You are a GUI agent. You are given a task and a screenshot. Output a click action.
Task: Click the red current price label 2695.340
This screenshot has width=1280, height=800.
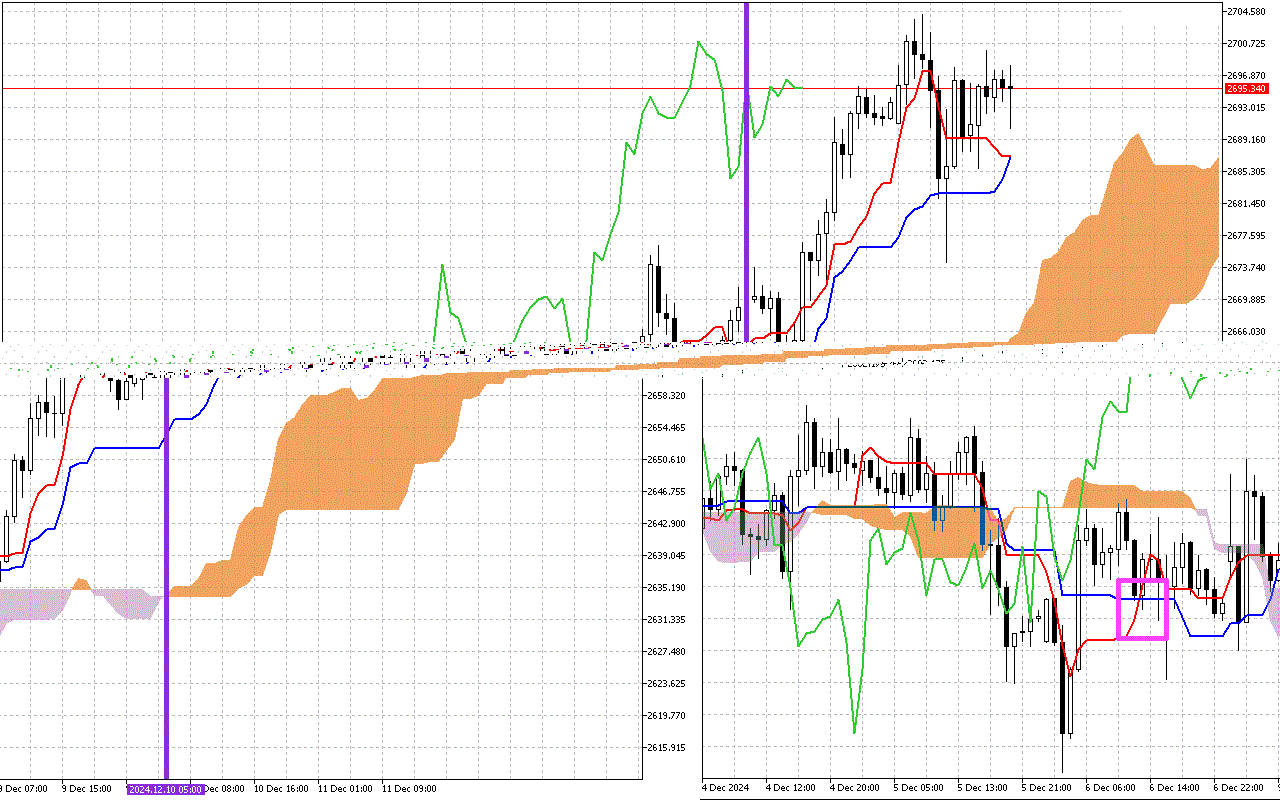[1246, 89]
